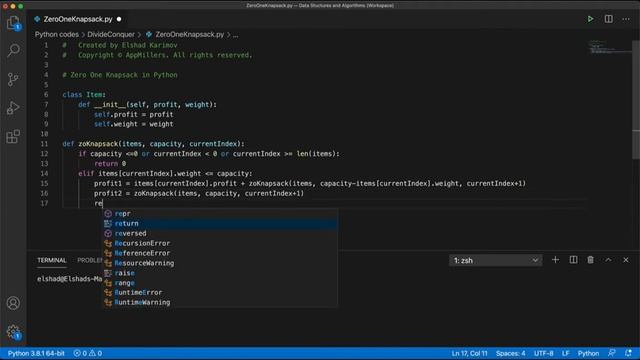Click the editor vertical scrollbar
Screen dimensions: 640x360
click(636, 100)
